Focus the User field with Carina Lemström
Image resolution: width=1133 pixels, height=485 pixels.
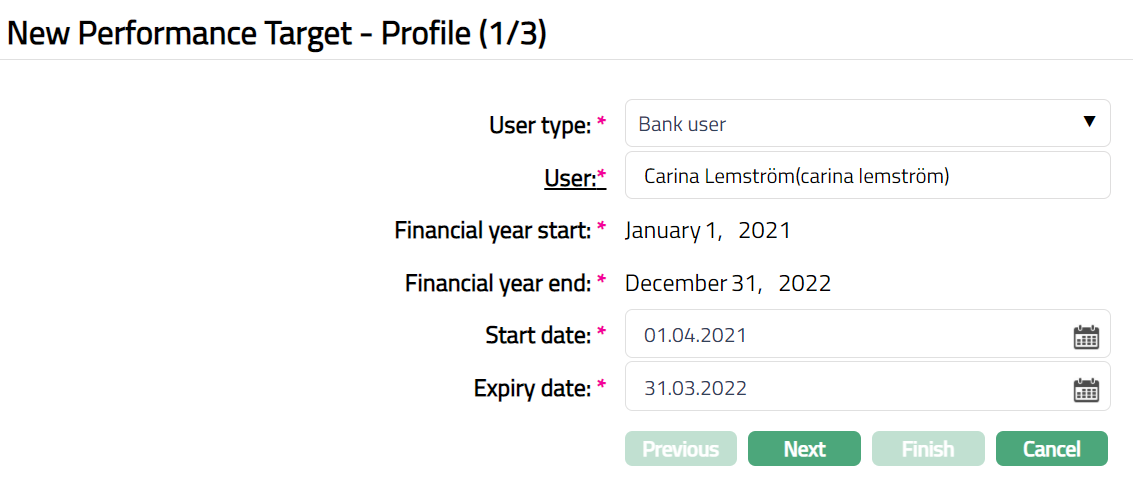click(866, 177)
